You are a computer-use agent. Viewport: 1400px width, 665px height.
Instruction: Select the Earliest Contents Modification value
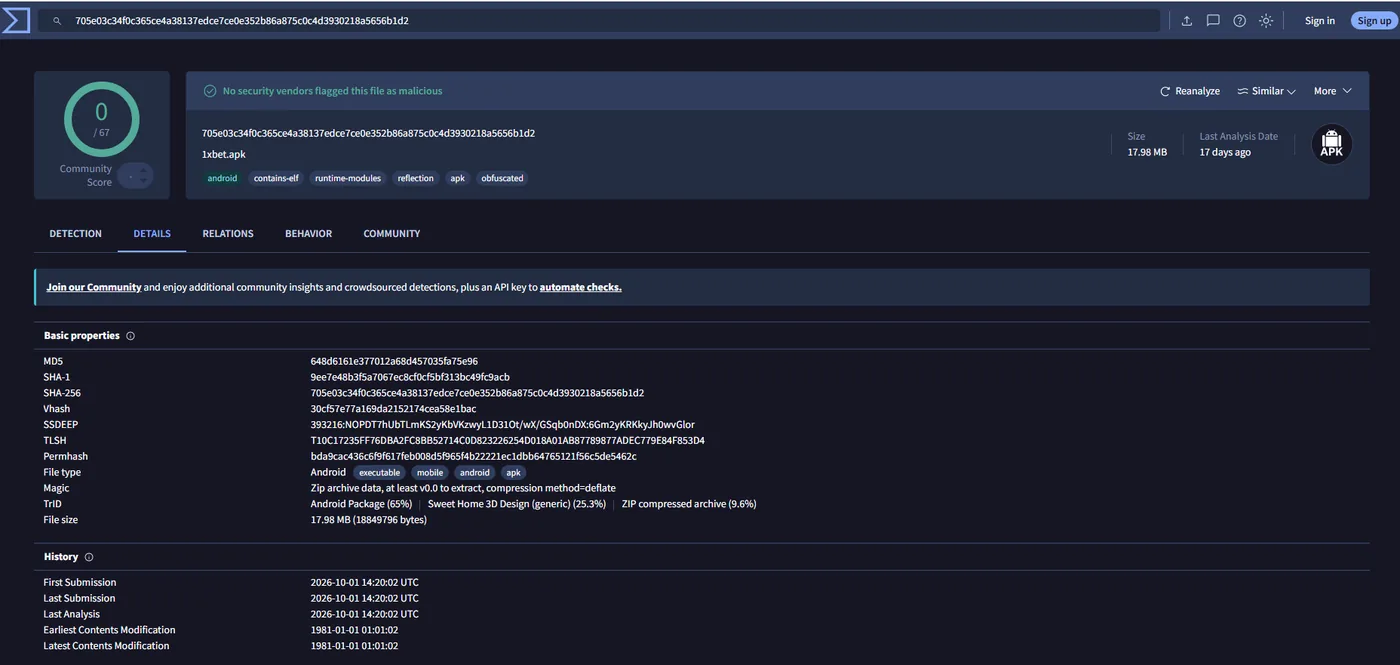coord(354,630)
